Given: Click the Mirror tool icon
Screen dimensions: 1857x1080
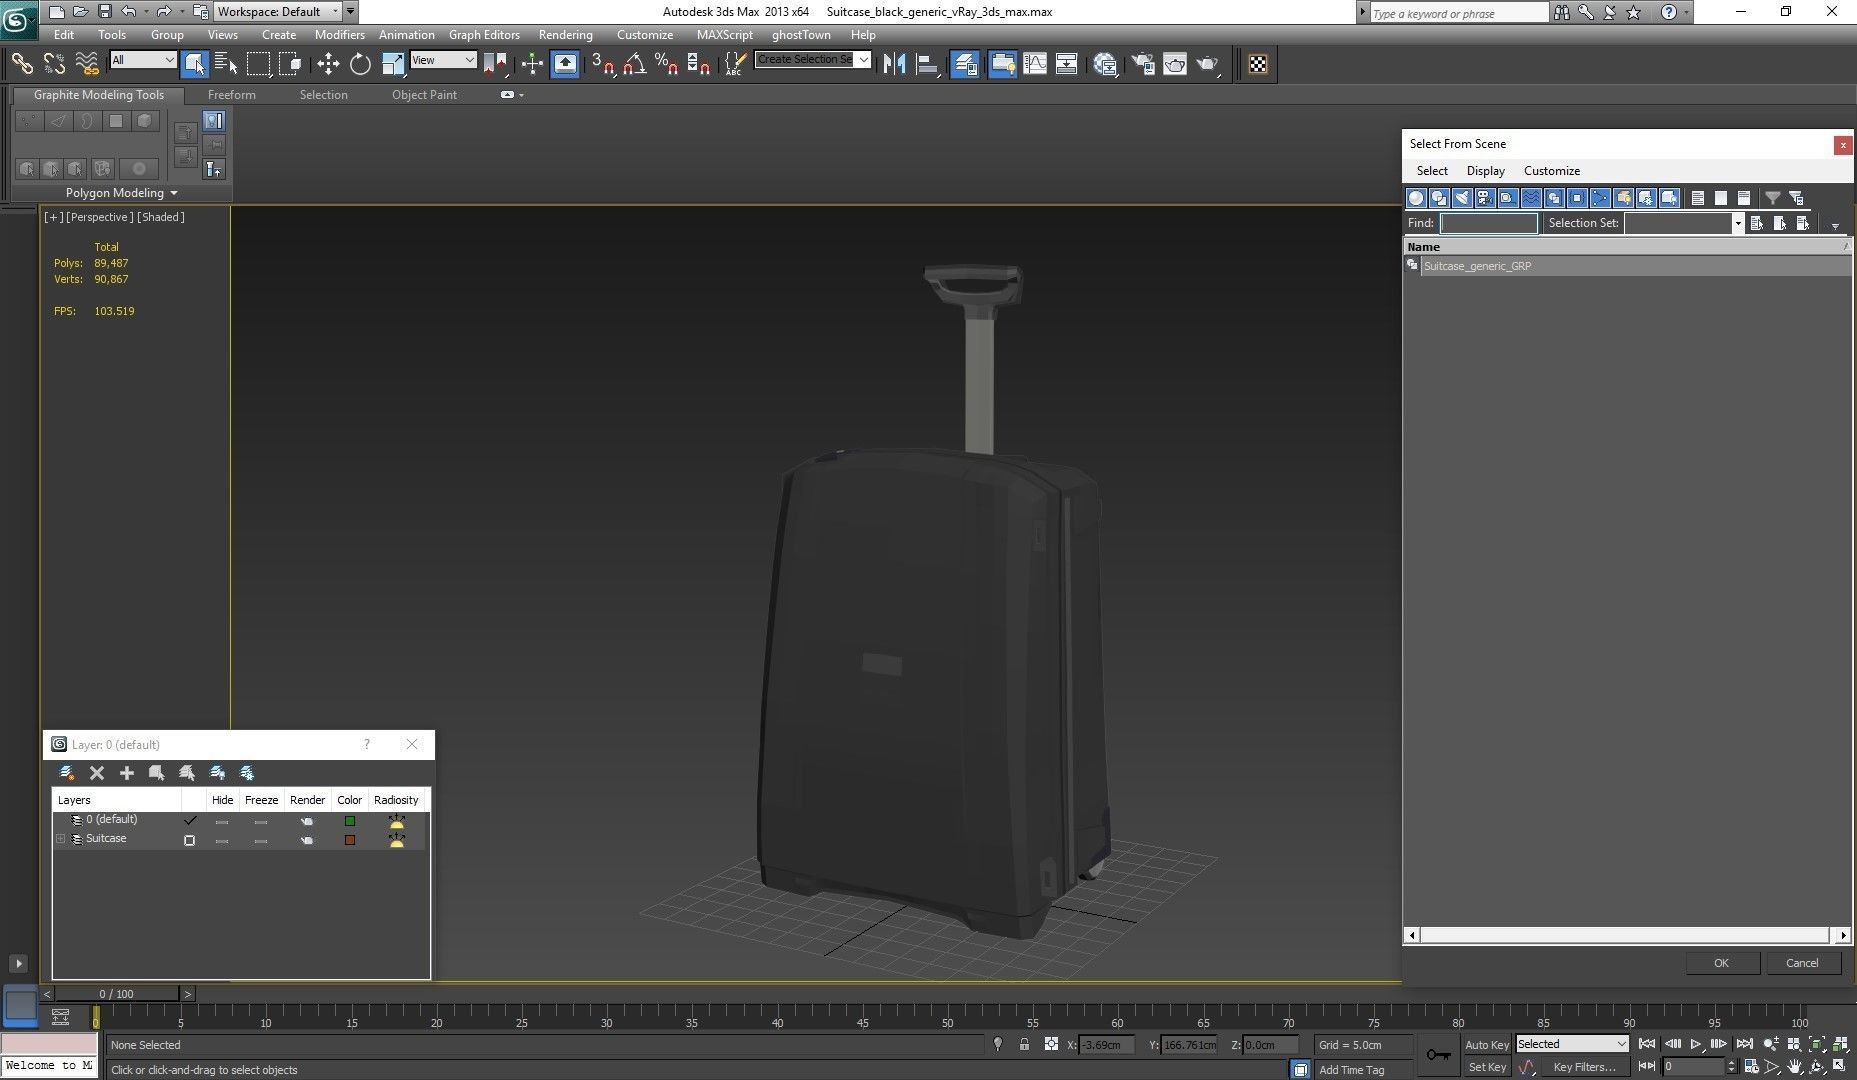Looking at the screenshot, I should pos(894,64).
